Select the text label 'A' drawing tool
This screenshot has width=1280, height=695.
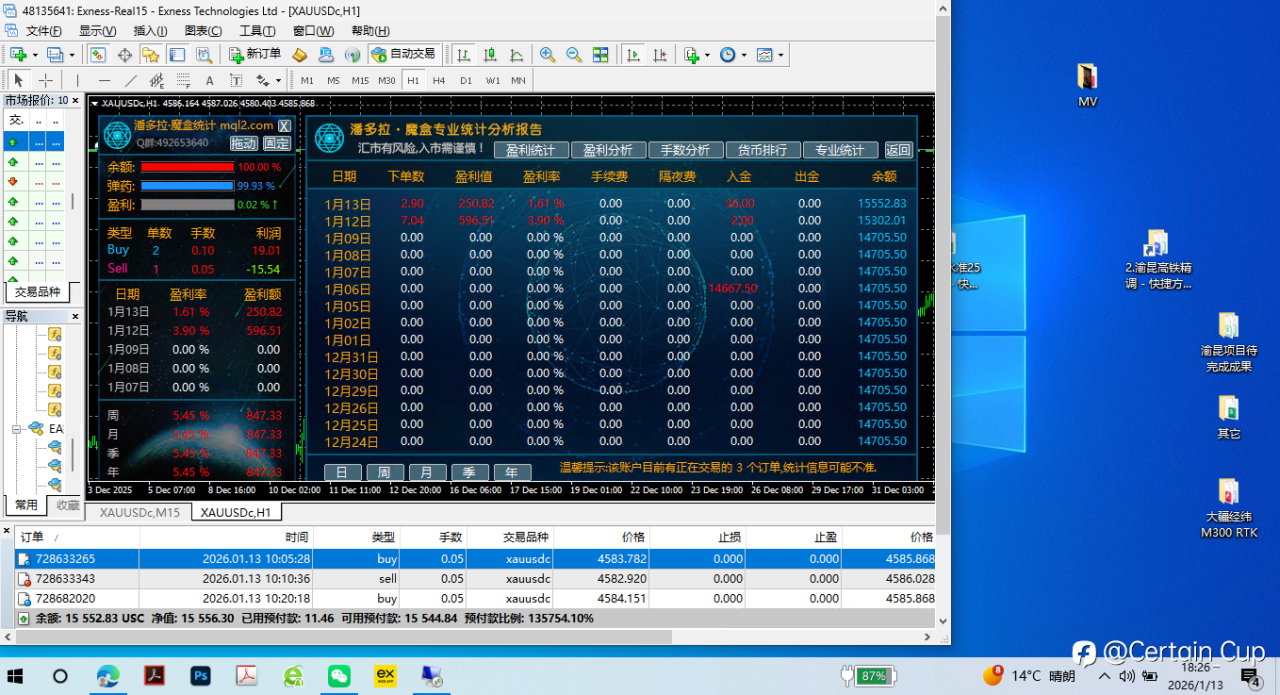(209, 80)
